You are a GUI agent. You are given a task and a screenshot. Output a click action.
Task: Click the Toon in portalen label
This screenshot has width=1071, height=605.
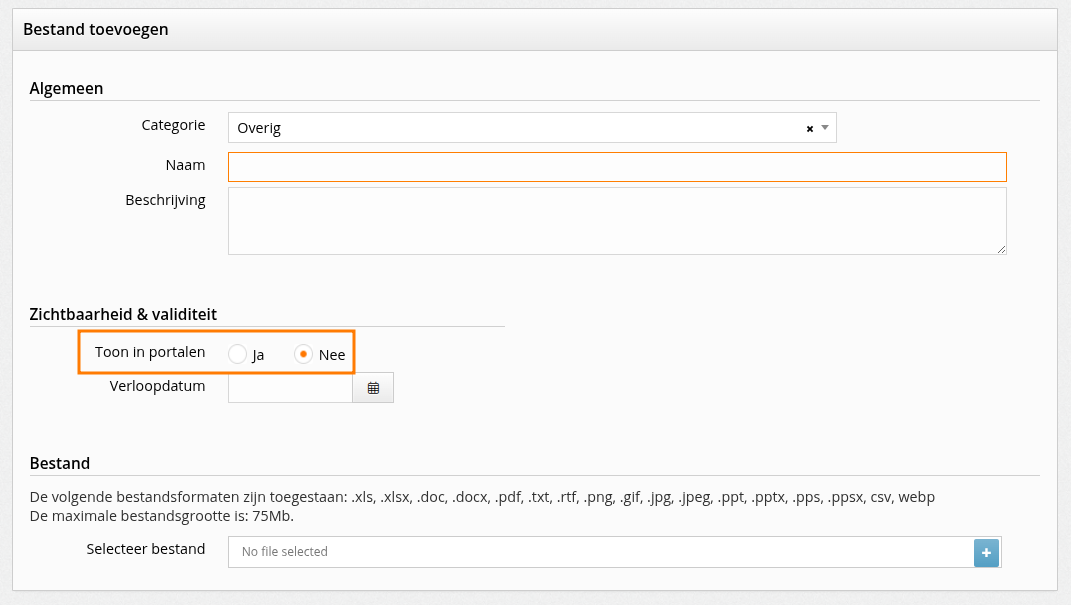coord(150,352)
